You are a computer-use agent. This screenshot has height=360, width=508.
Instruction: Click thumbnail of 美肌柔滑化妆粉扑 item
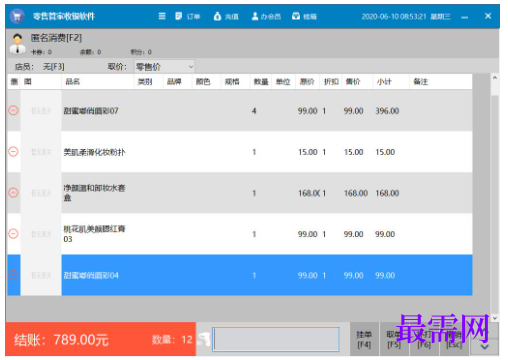click(x=41, y=152)
